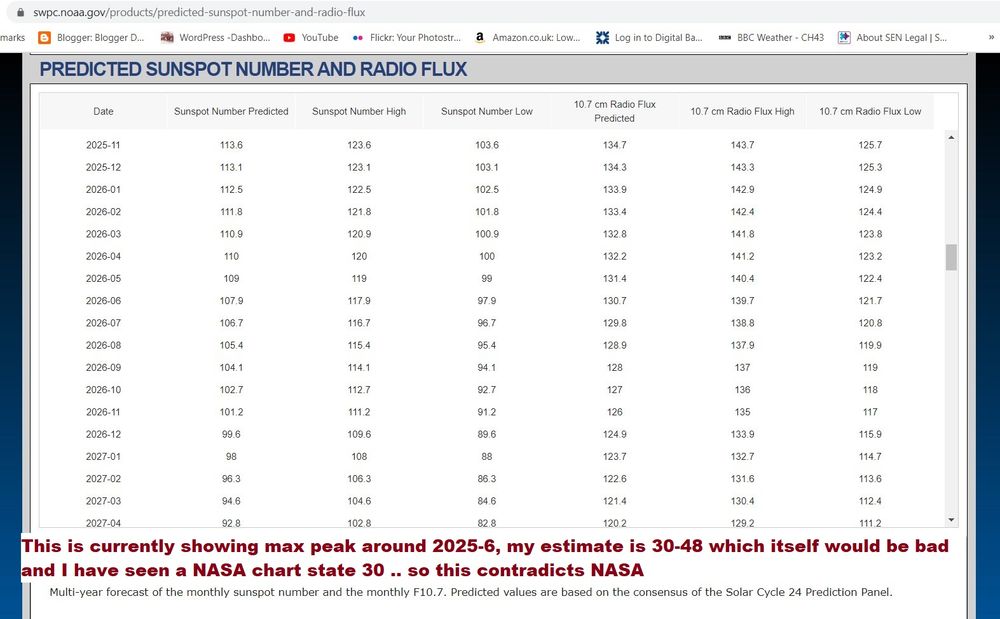Click radio flux high value 141.2
Image resolution: width=1000 pixels, height=619 pixels.
(x=742, y=256)
